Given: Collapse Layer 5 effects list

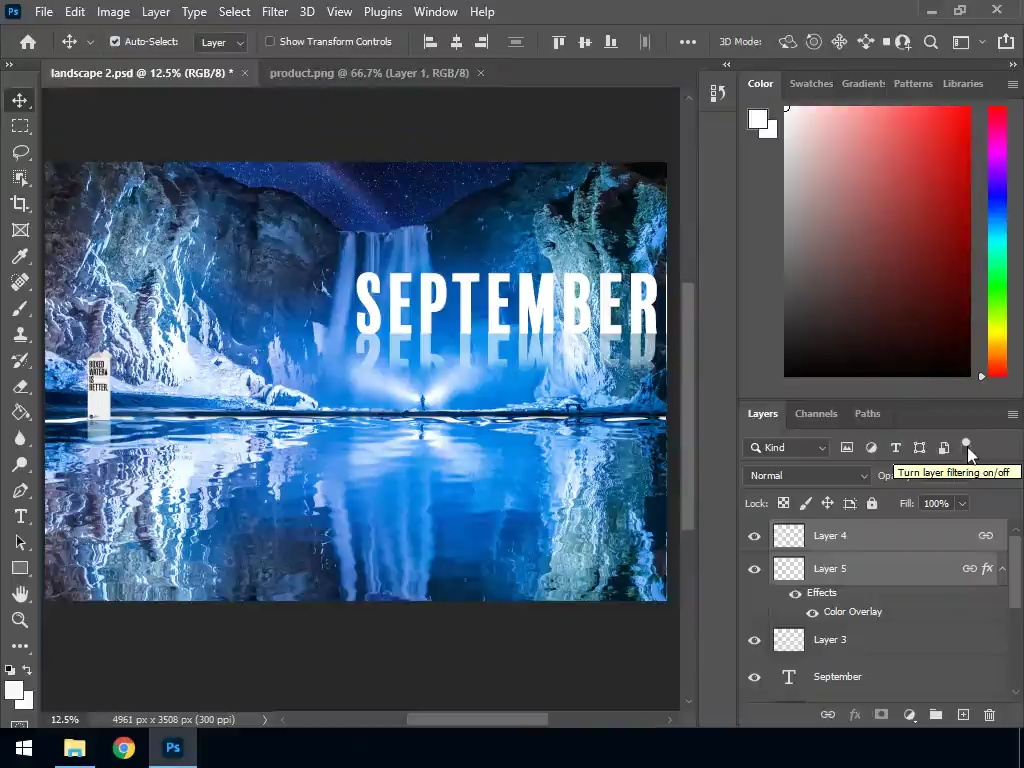Looking at the screenshot, I should pyautogui.click(x=1002, y=569).
